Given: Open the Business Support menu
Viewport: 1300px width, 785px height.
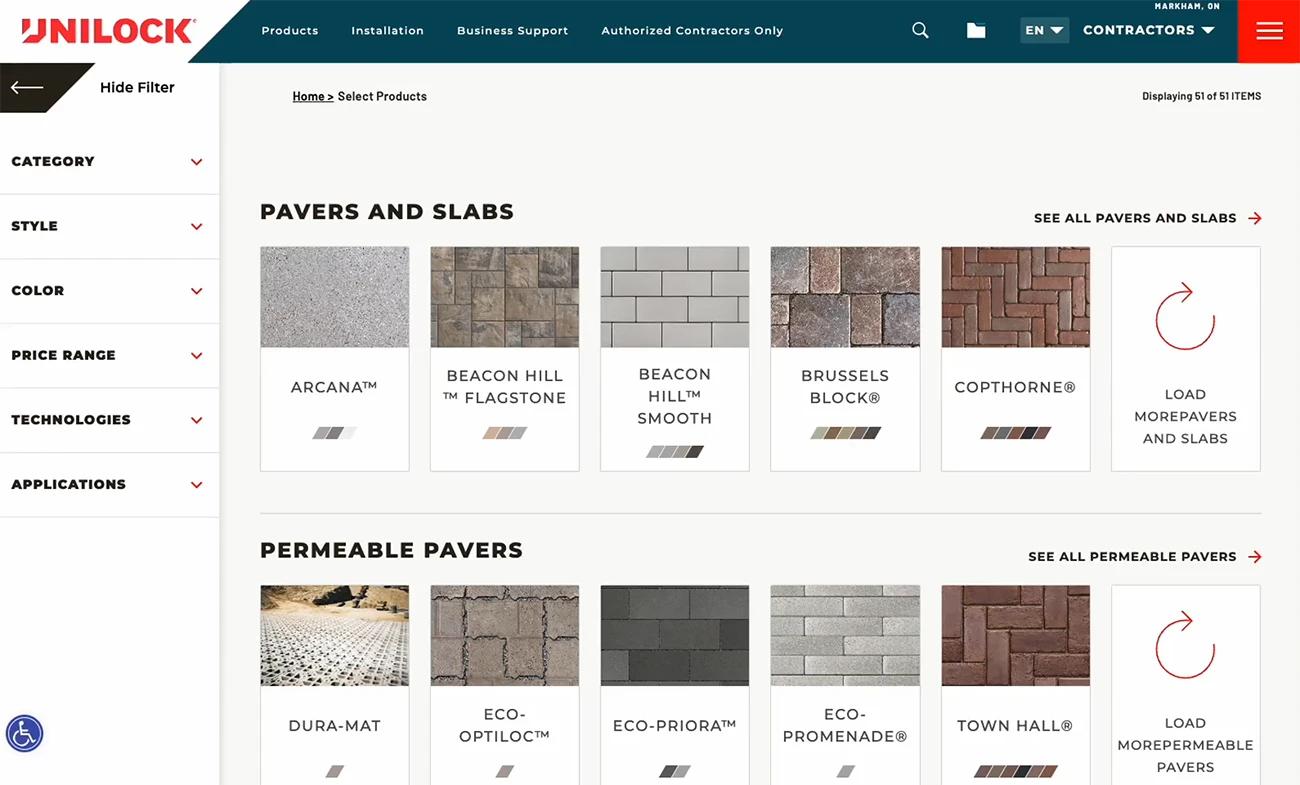Looking at the screenshot, I should [513, 31].
